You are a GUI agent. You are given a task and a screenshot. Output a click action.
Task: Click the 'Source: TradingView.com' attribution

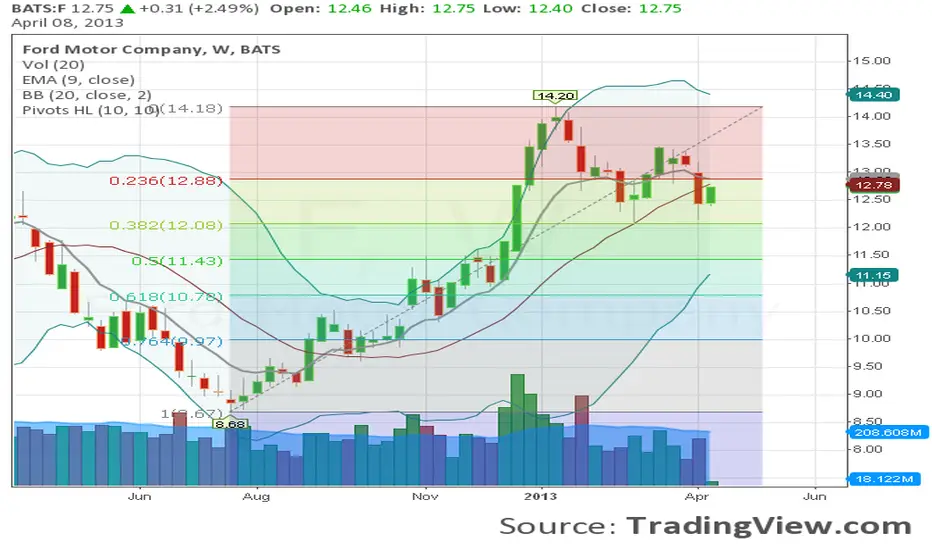click(x=705, y=526)
